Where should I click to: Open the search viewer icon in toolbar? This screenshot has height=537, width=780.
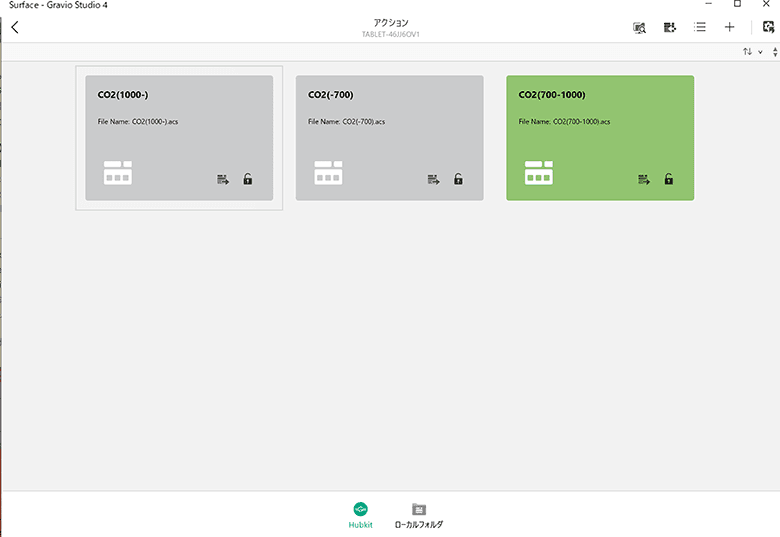point(640,28)
